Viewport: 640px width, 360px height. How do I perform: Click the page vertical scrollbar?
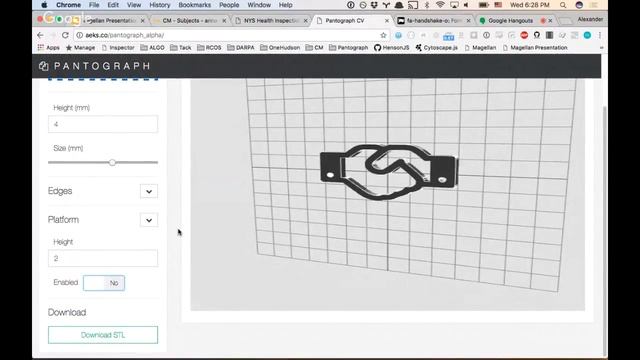pyautogui.click(x=604, y=231)
